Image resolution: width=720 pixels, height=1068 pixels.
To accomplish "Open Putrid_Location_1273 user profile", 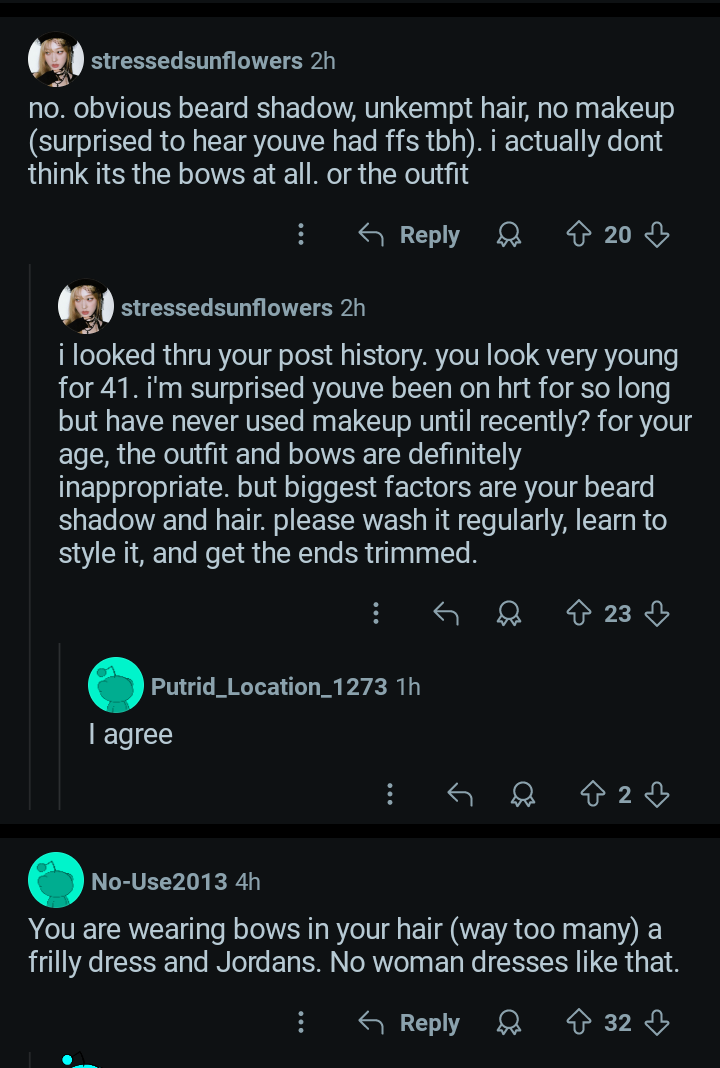I will pos(268,686).
